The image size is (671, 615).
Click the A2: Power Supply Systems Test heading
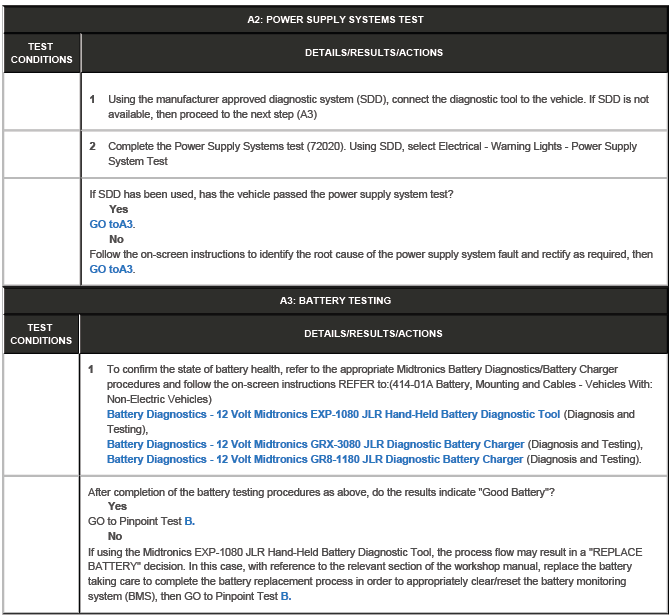pyautogui.click(x=335, y=19)
